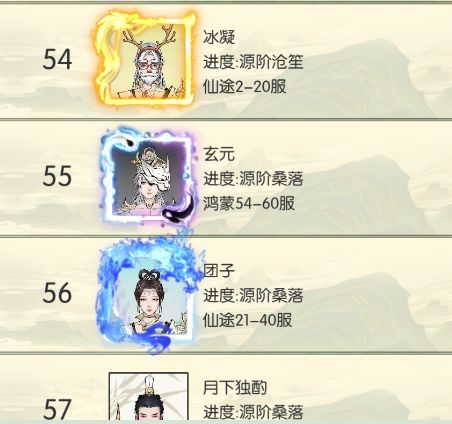Click rank number 55
This screenshot has width=452, height=424.
point(57,176)
